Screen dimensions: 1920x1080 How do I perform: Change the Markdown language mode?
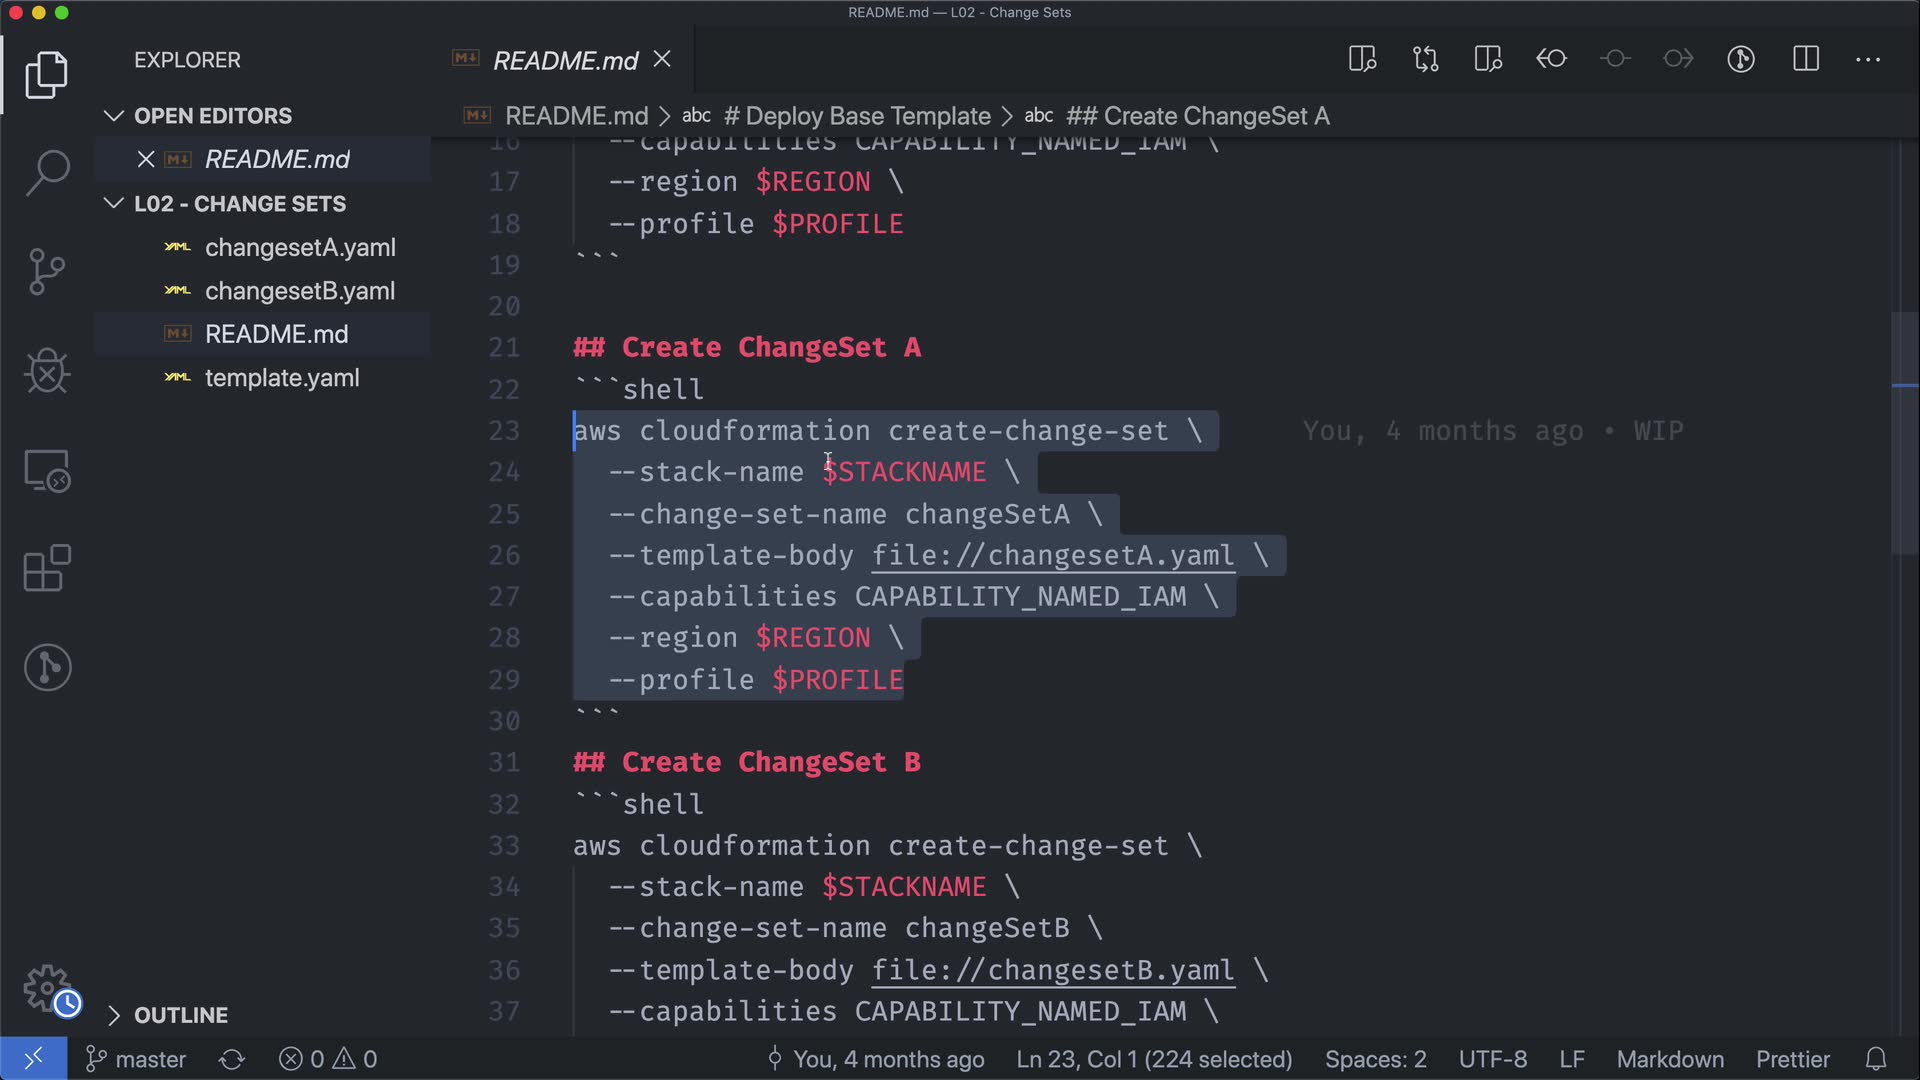tap(1669, 1059)
